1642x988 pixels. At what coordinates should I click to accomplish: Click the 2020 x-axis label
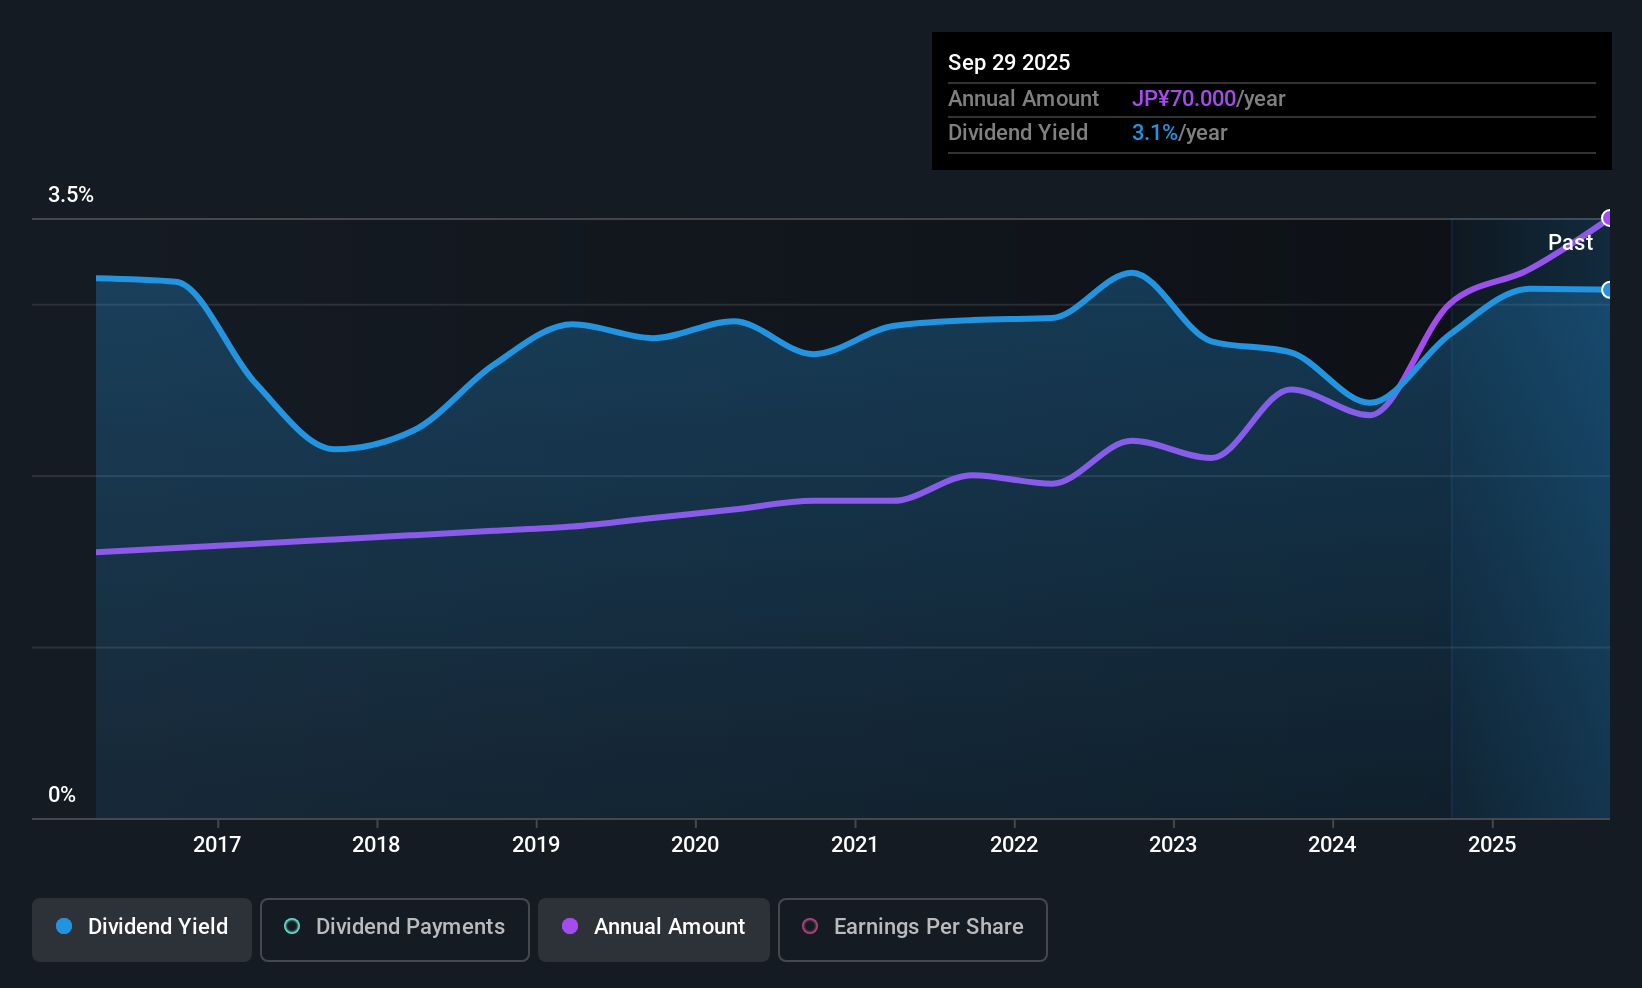point(695,845)
